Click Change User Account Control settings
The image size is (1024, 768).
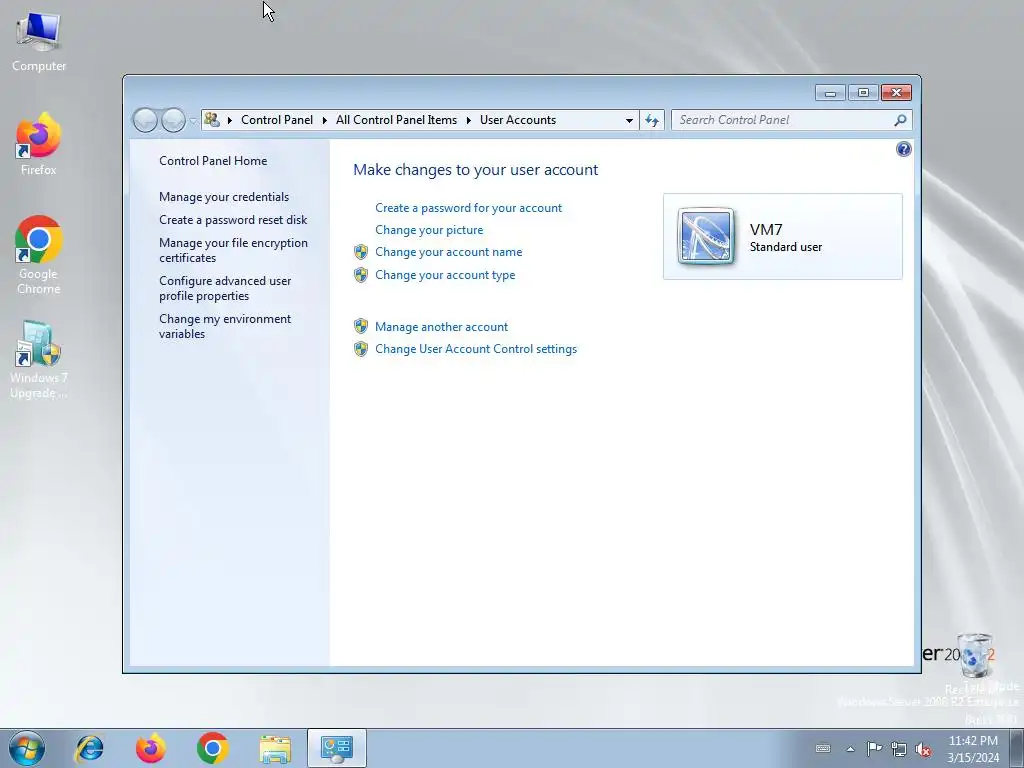point(476,349)
